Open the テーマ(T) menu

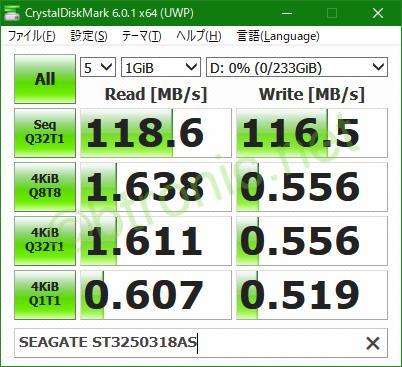click(x=141, y=36)
